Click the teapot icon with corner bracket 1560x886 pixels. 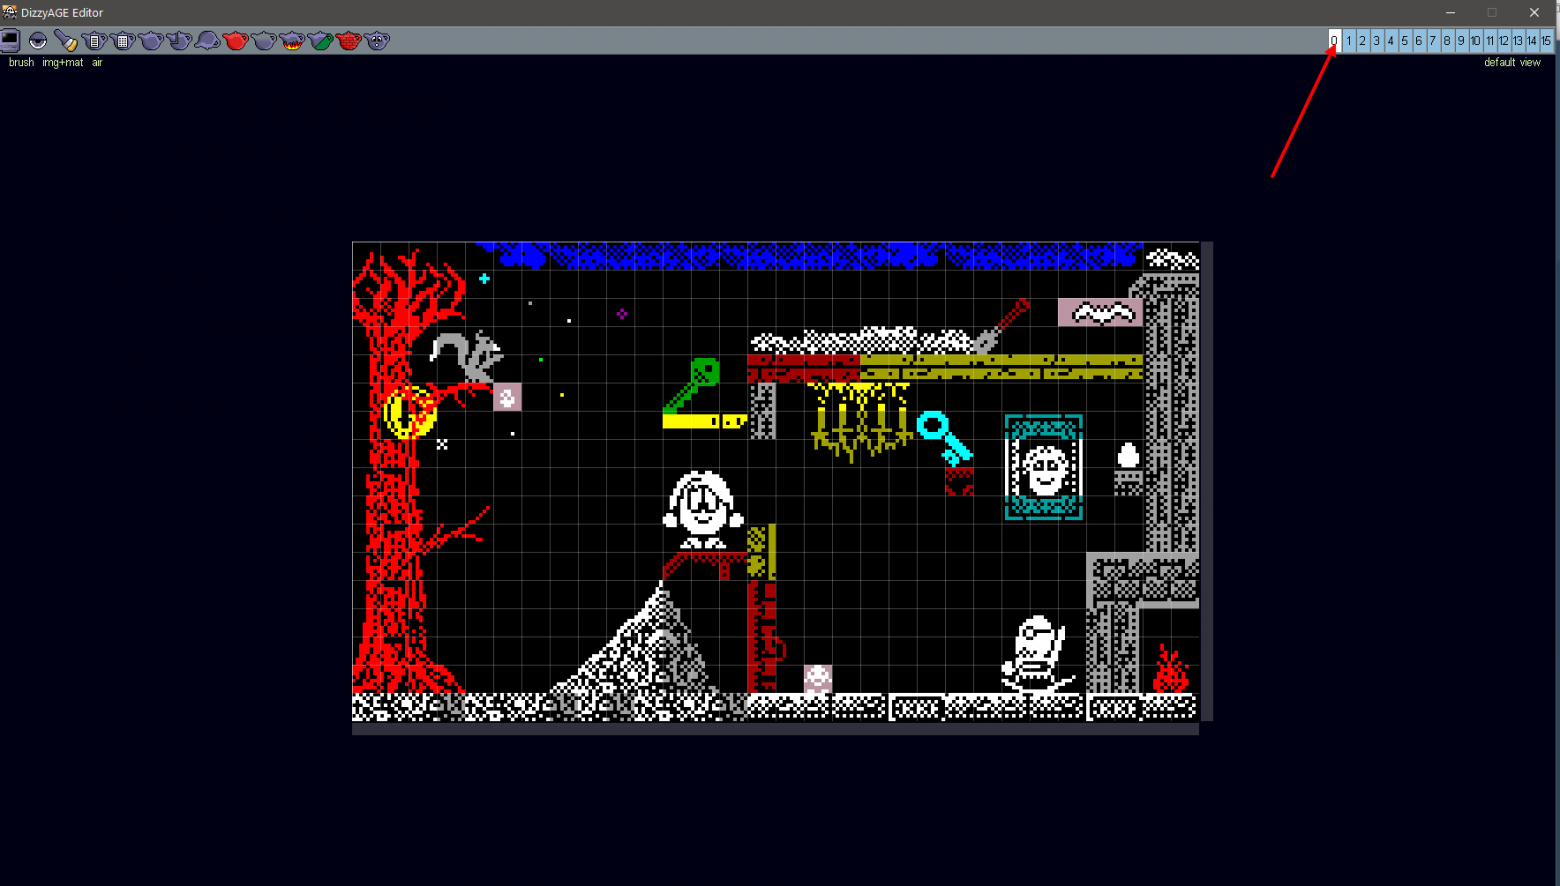click(x=179, y=40)
